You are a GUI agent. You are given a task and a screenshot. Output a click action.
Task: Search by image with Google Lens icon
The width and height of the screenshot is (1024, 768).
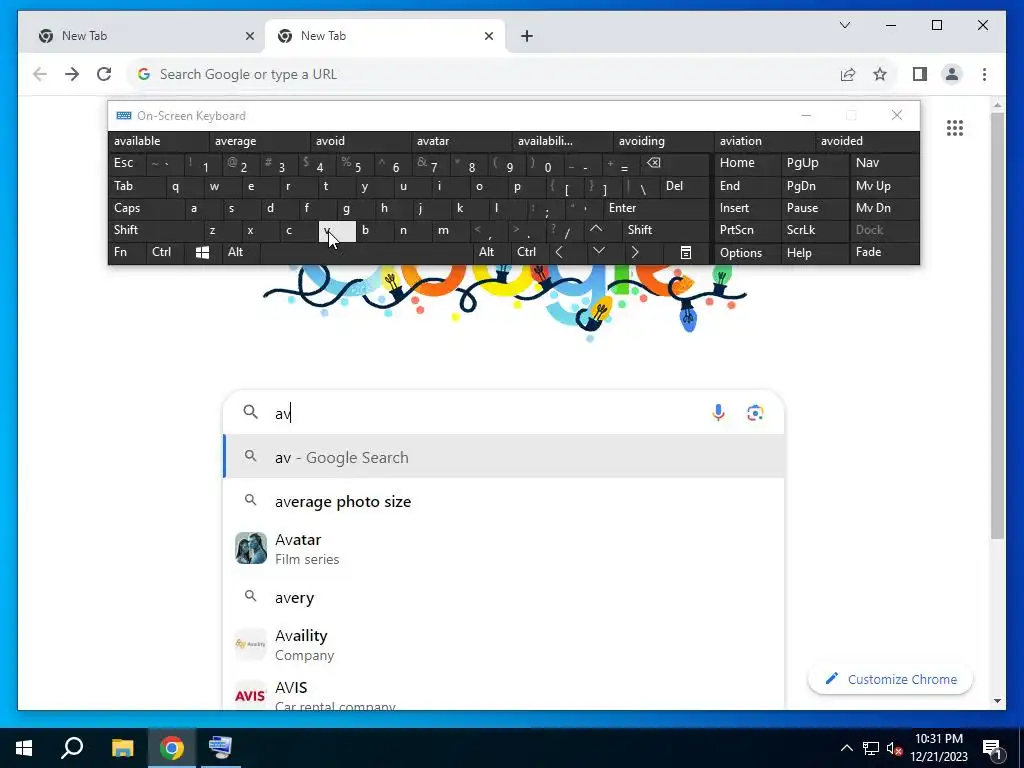click(x=755, y=413)
